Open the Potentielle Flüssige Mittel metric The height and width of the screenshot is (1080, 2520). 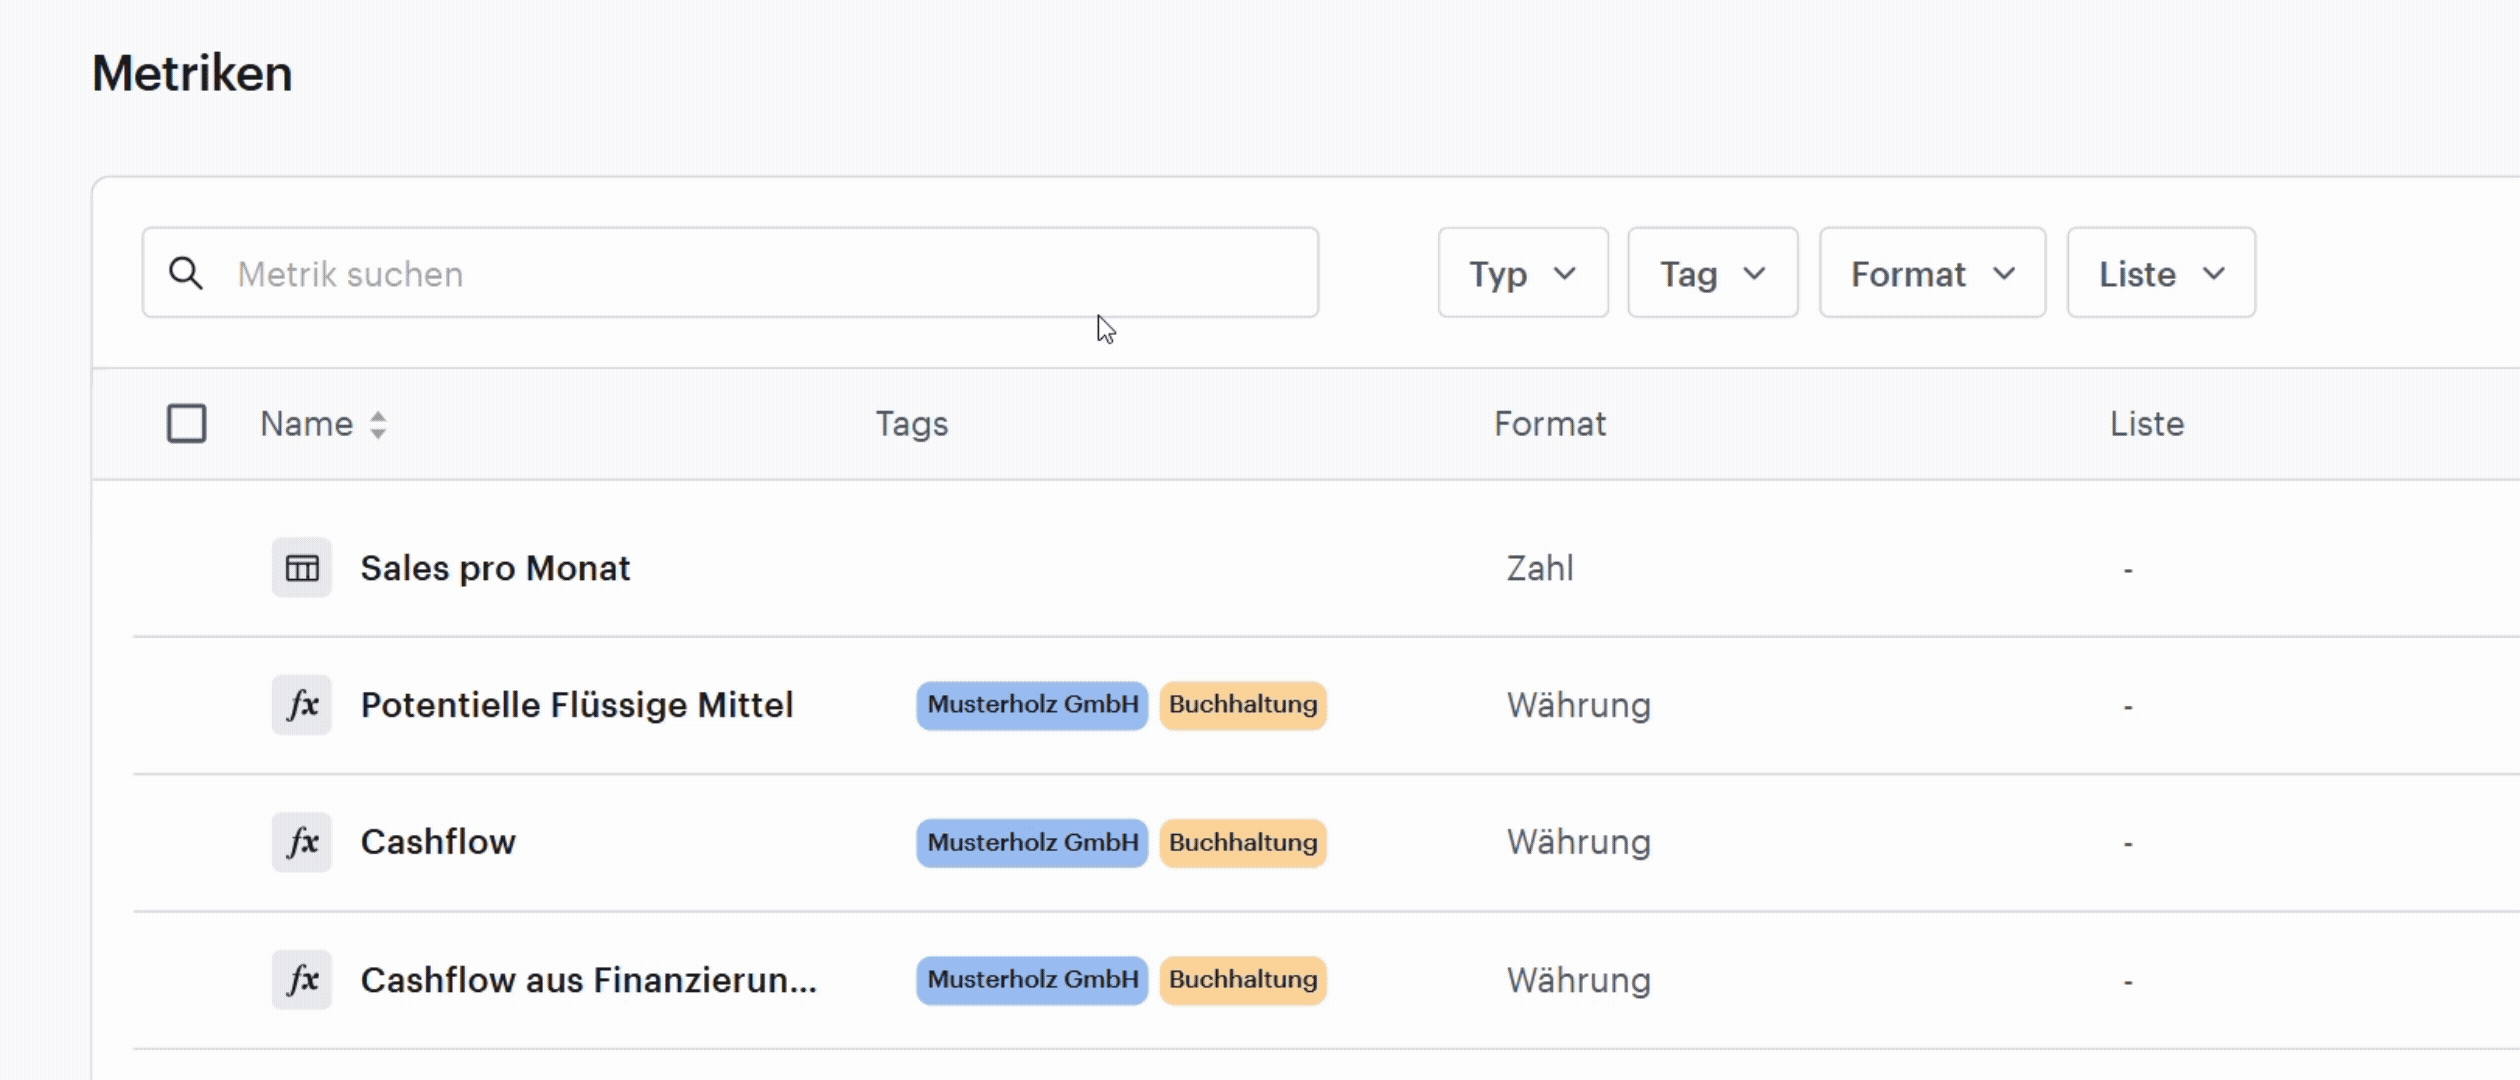pos(577,705)
